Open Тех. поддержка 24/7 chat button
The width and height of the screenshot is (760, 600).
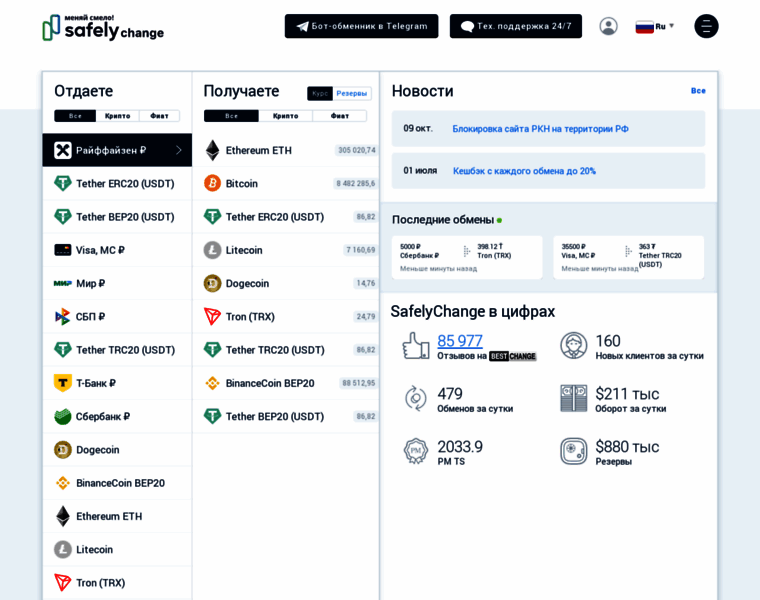[516, 26]
